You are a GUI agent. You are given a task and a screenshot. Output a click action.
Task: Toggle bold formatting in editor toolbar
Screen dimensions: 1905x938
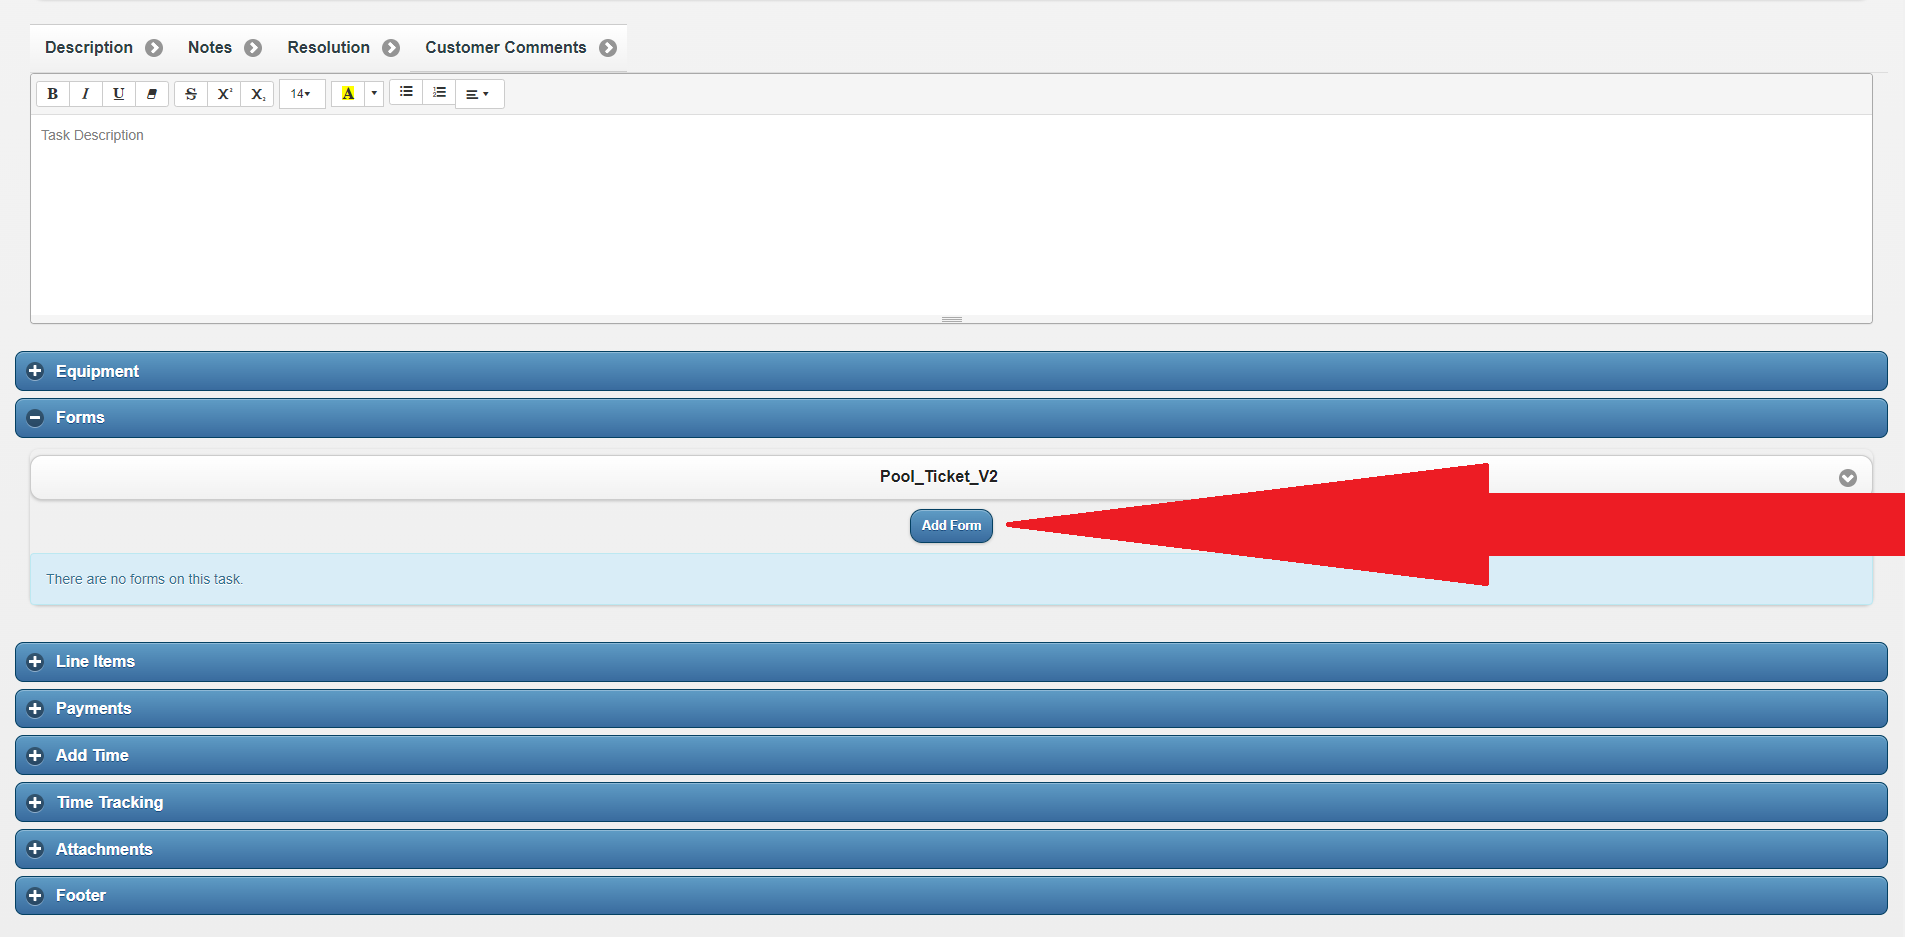(53, 94)
